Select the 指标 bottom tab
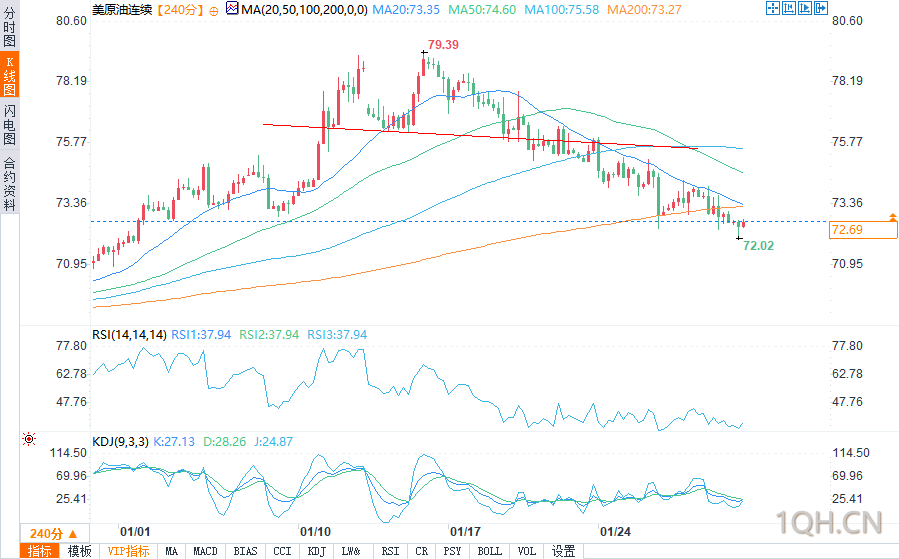This screenshot has height=559, width=899. click(40, 551)
